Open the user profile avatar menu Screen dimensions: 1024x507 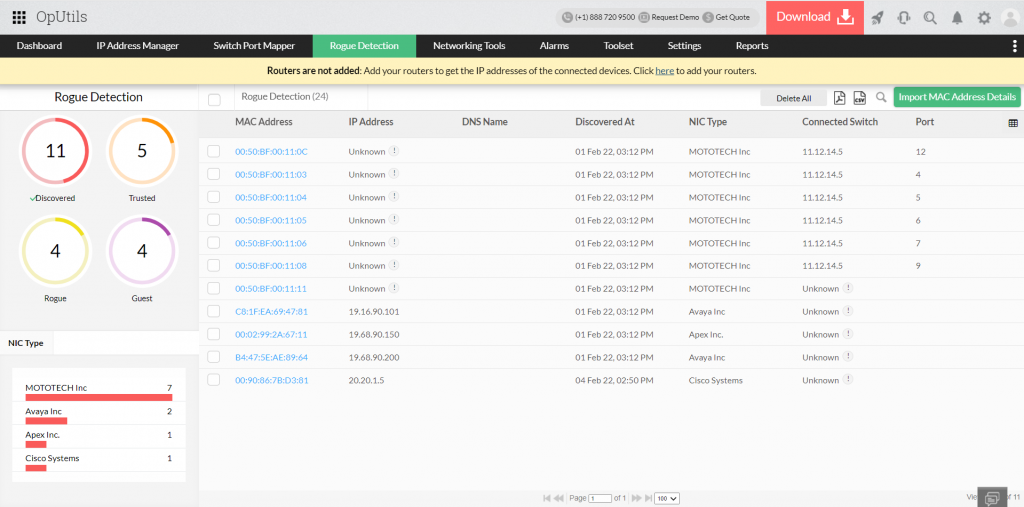[1009, 17]
